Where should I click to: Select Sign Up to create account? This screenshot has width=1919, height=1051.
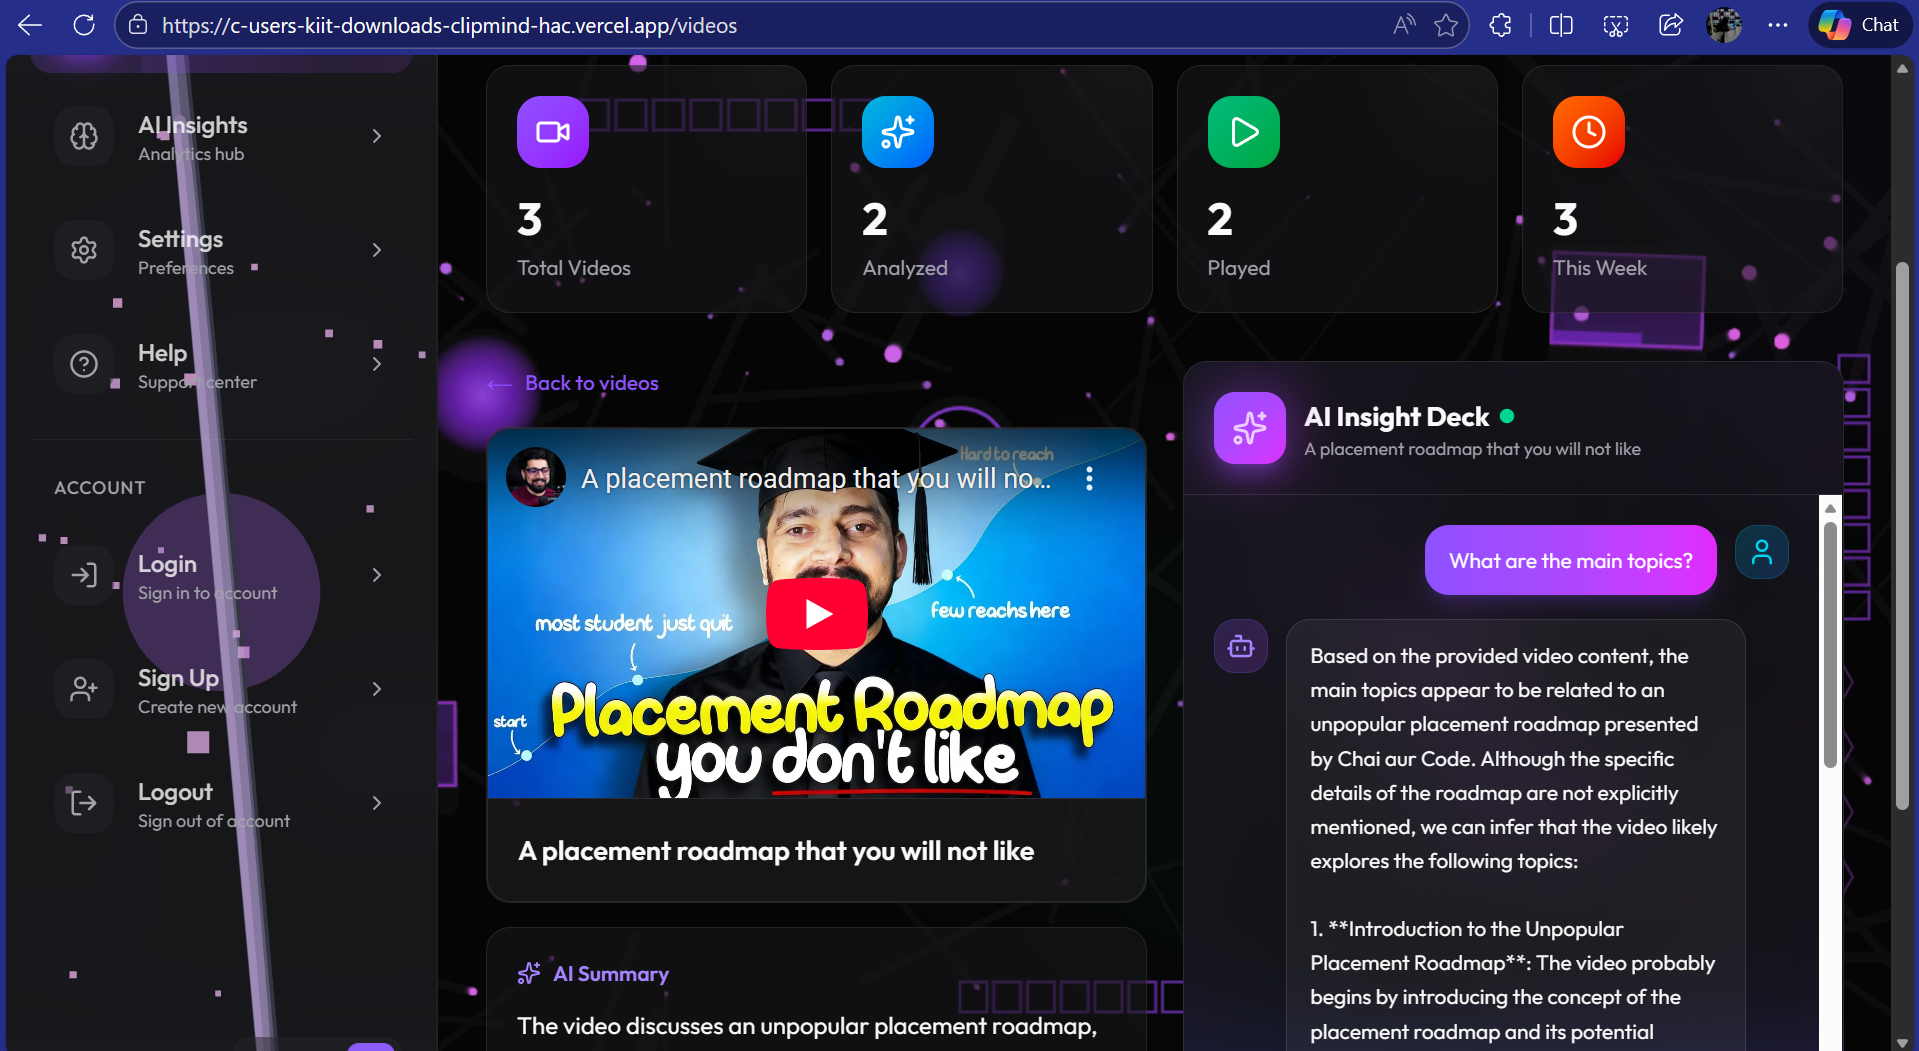click(x=221, y=689)
